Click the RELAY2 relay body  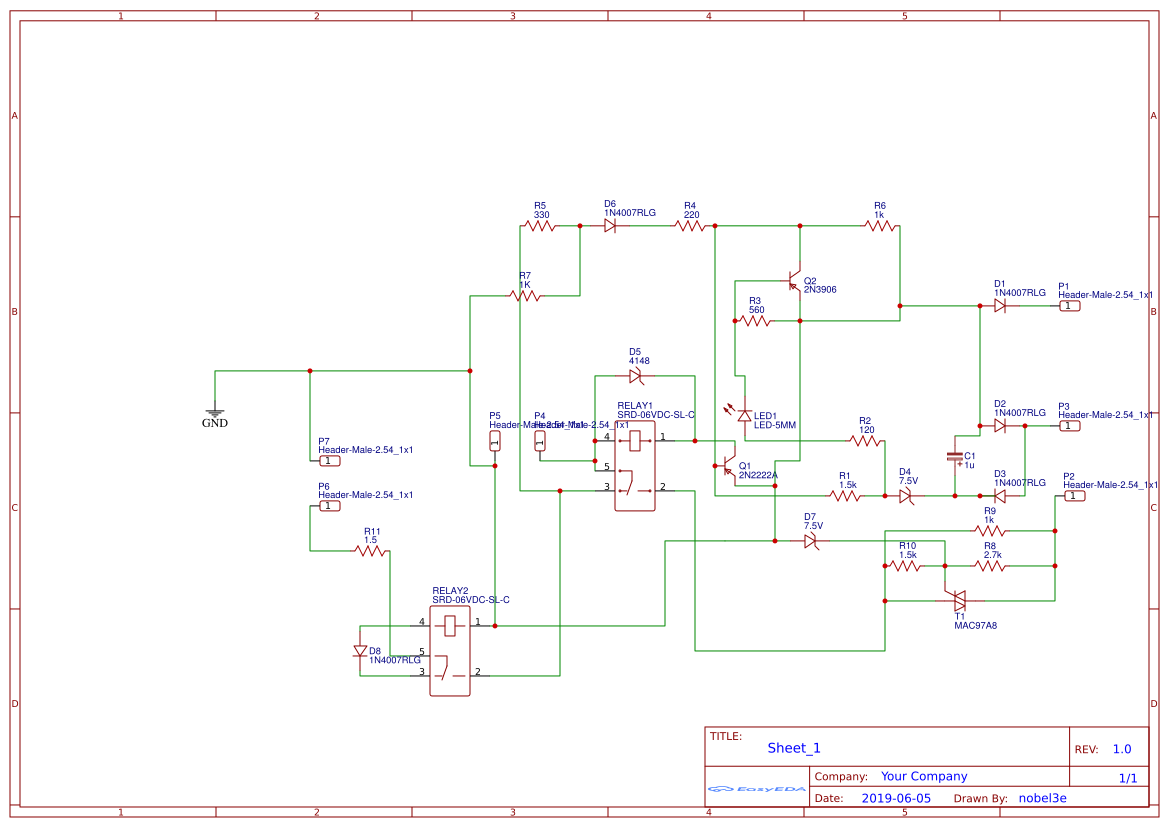450,651
